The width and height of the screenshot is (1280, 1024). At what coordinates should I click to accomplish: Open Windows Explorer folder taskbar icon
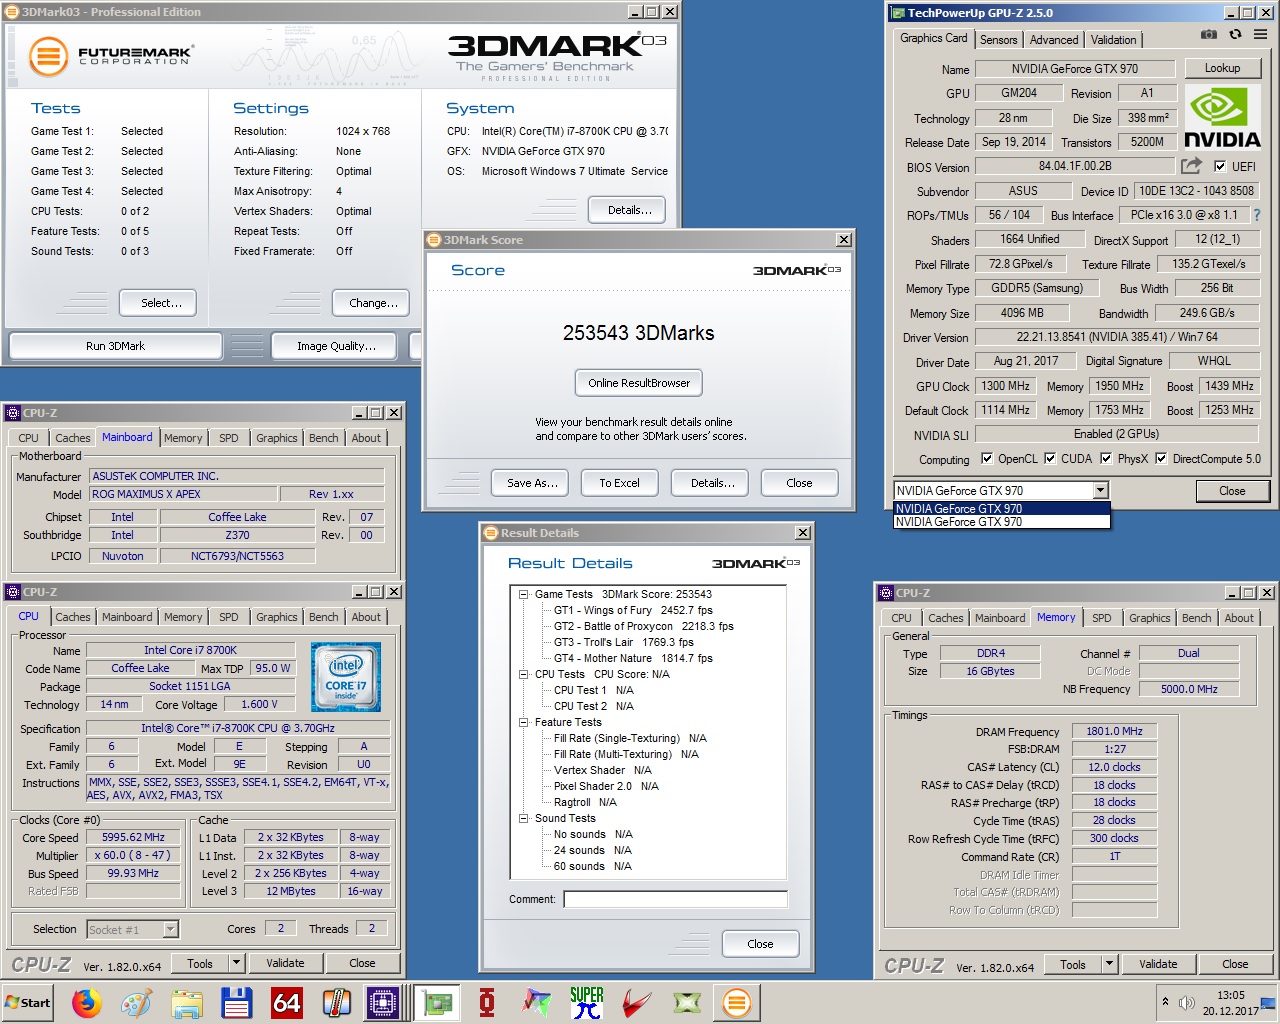click(187, 1002)
